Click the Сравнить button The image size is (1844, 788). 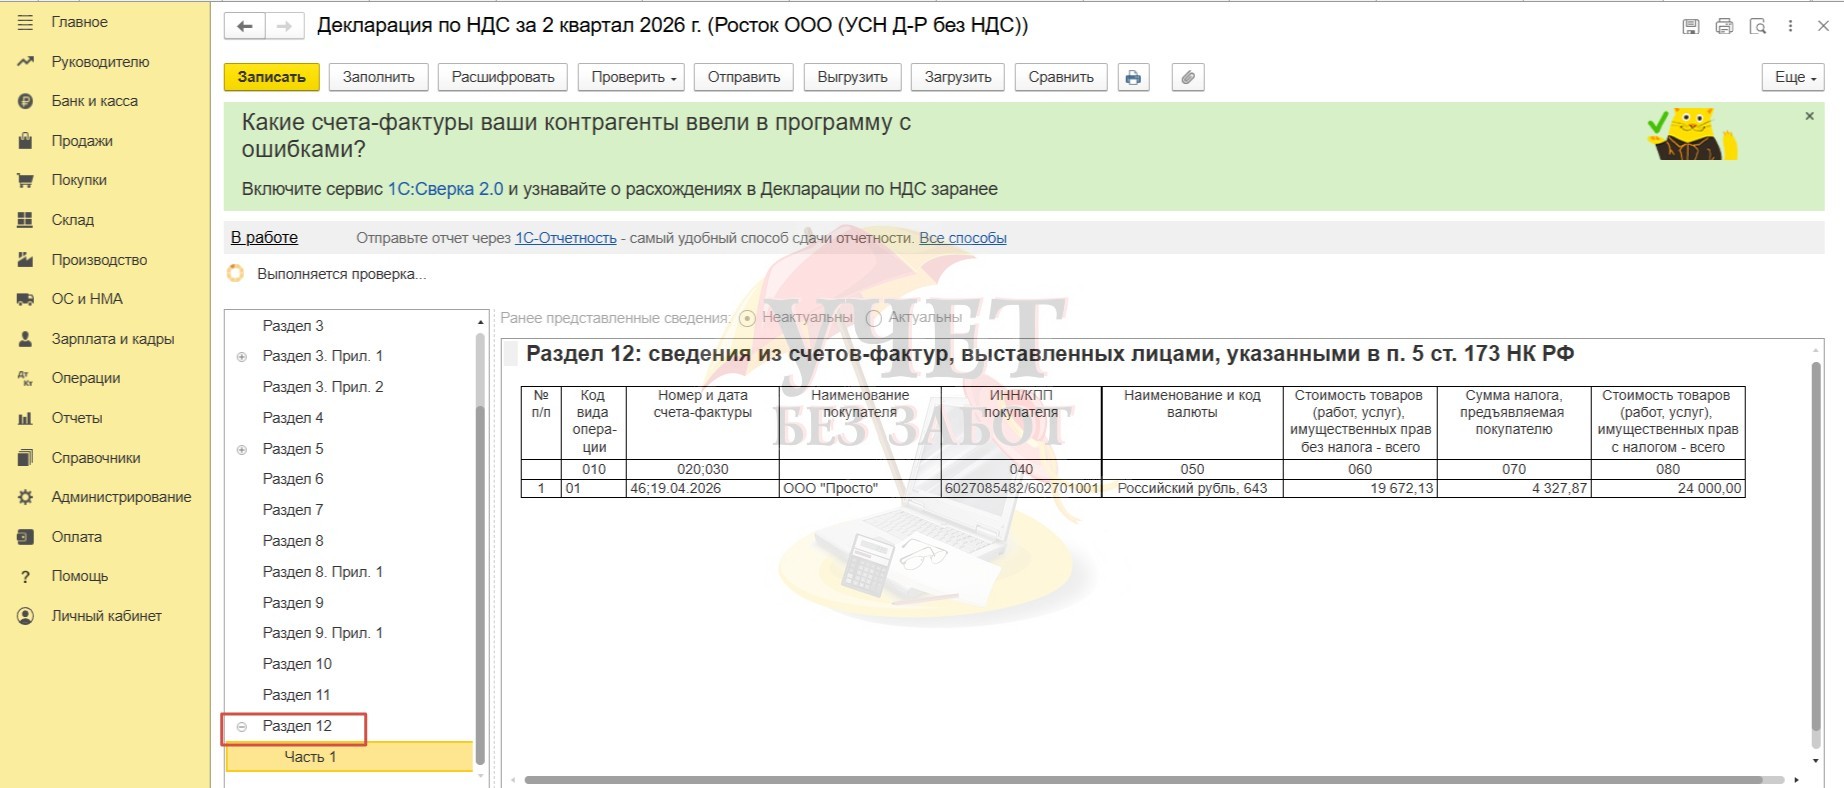coord(1061,77)
